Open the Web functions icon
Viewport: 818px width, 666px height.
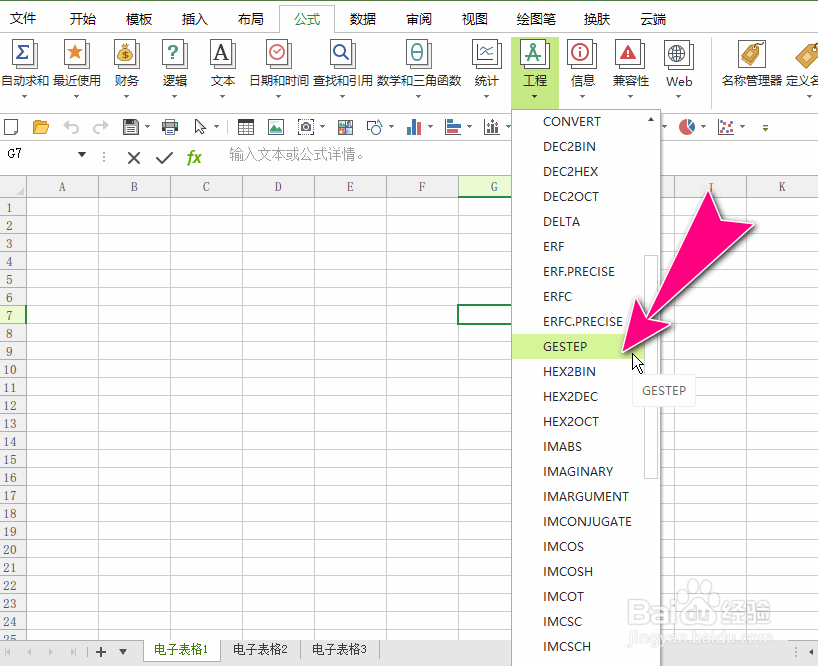(x=678, y=54)
